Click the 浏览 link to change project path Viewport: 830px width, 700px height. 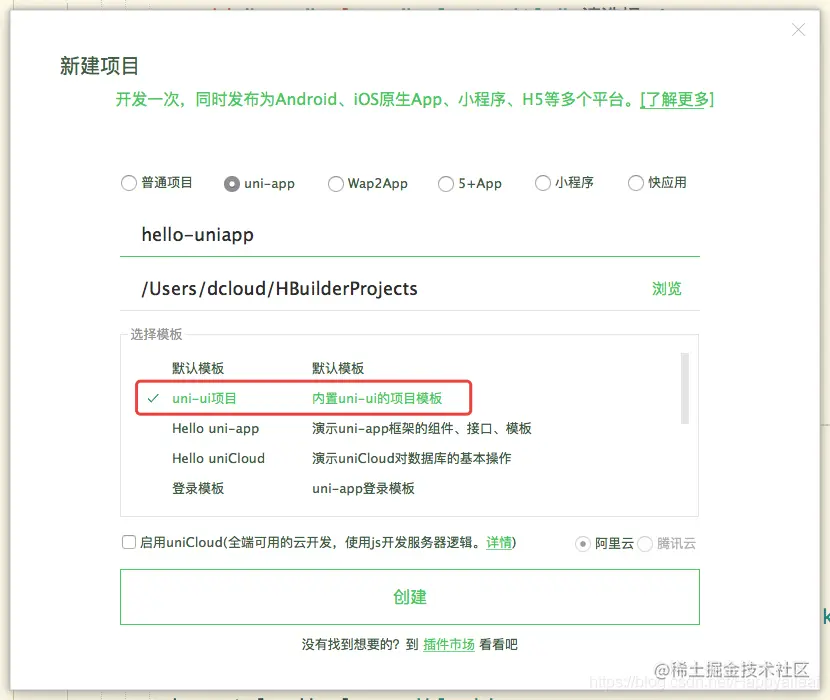666,287
